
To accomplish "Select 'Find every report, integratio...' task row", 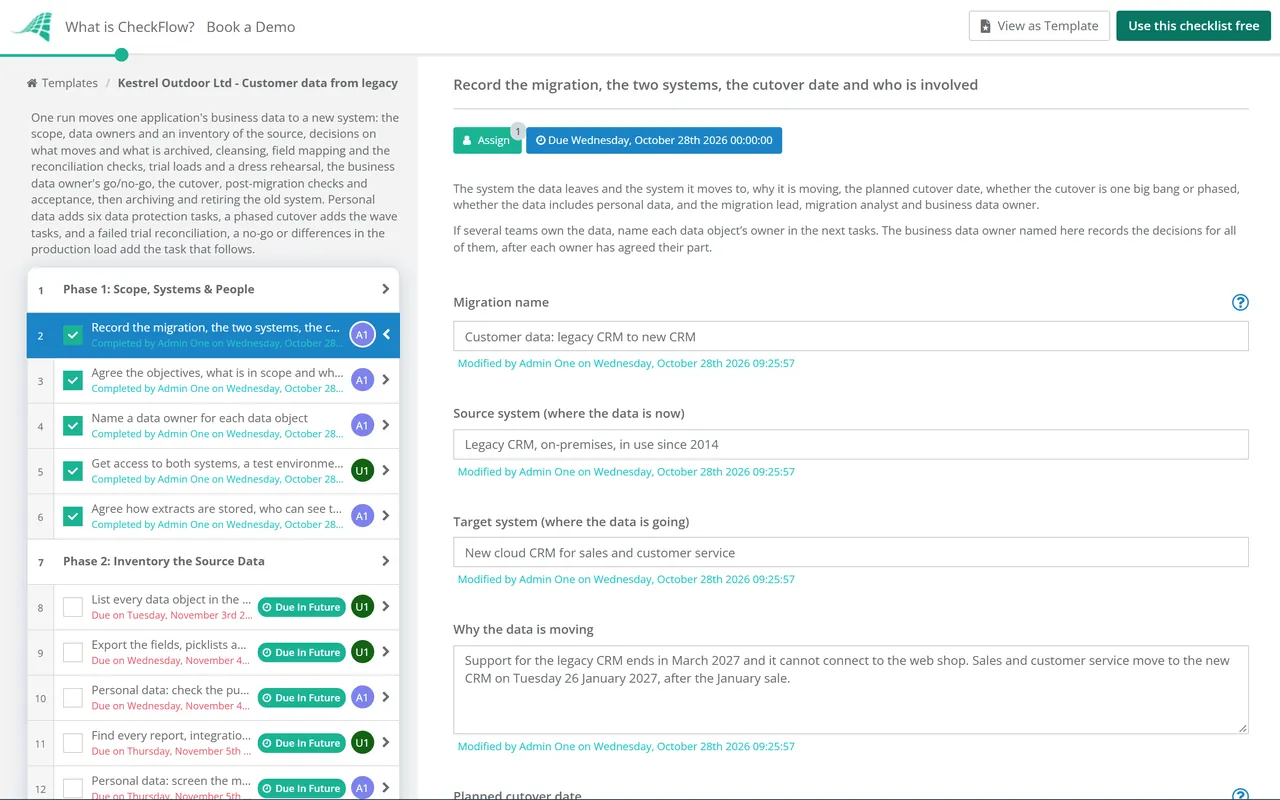I will [x=213, y=742].
